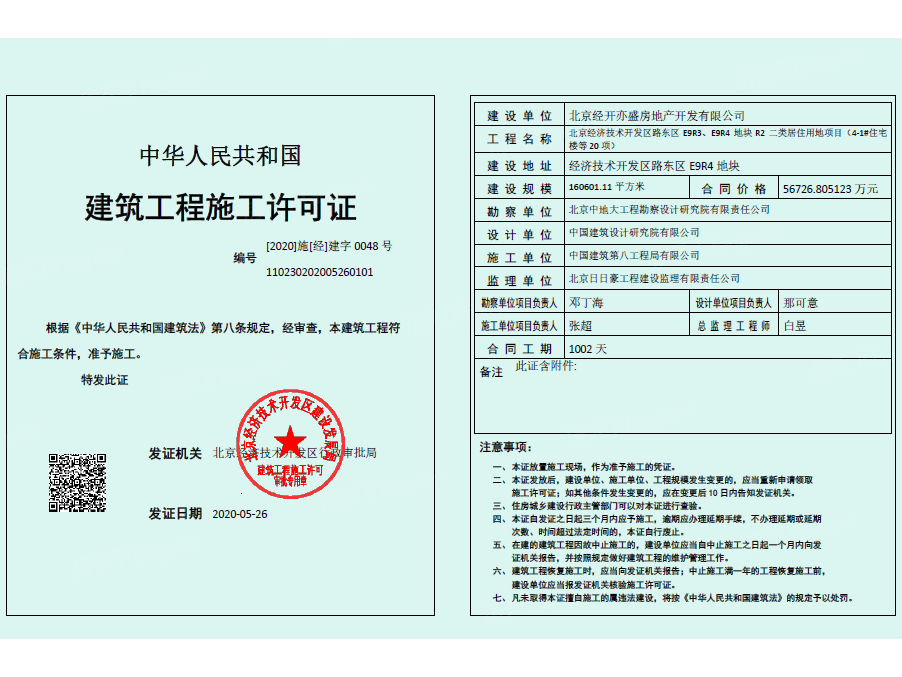Image resolution: width=902 pixels, height=677 pixels.
Task: Click the name 张超
Action: click(580, 326)
